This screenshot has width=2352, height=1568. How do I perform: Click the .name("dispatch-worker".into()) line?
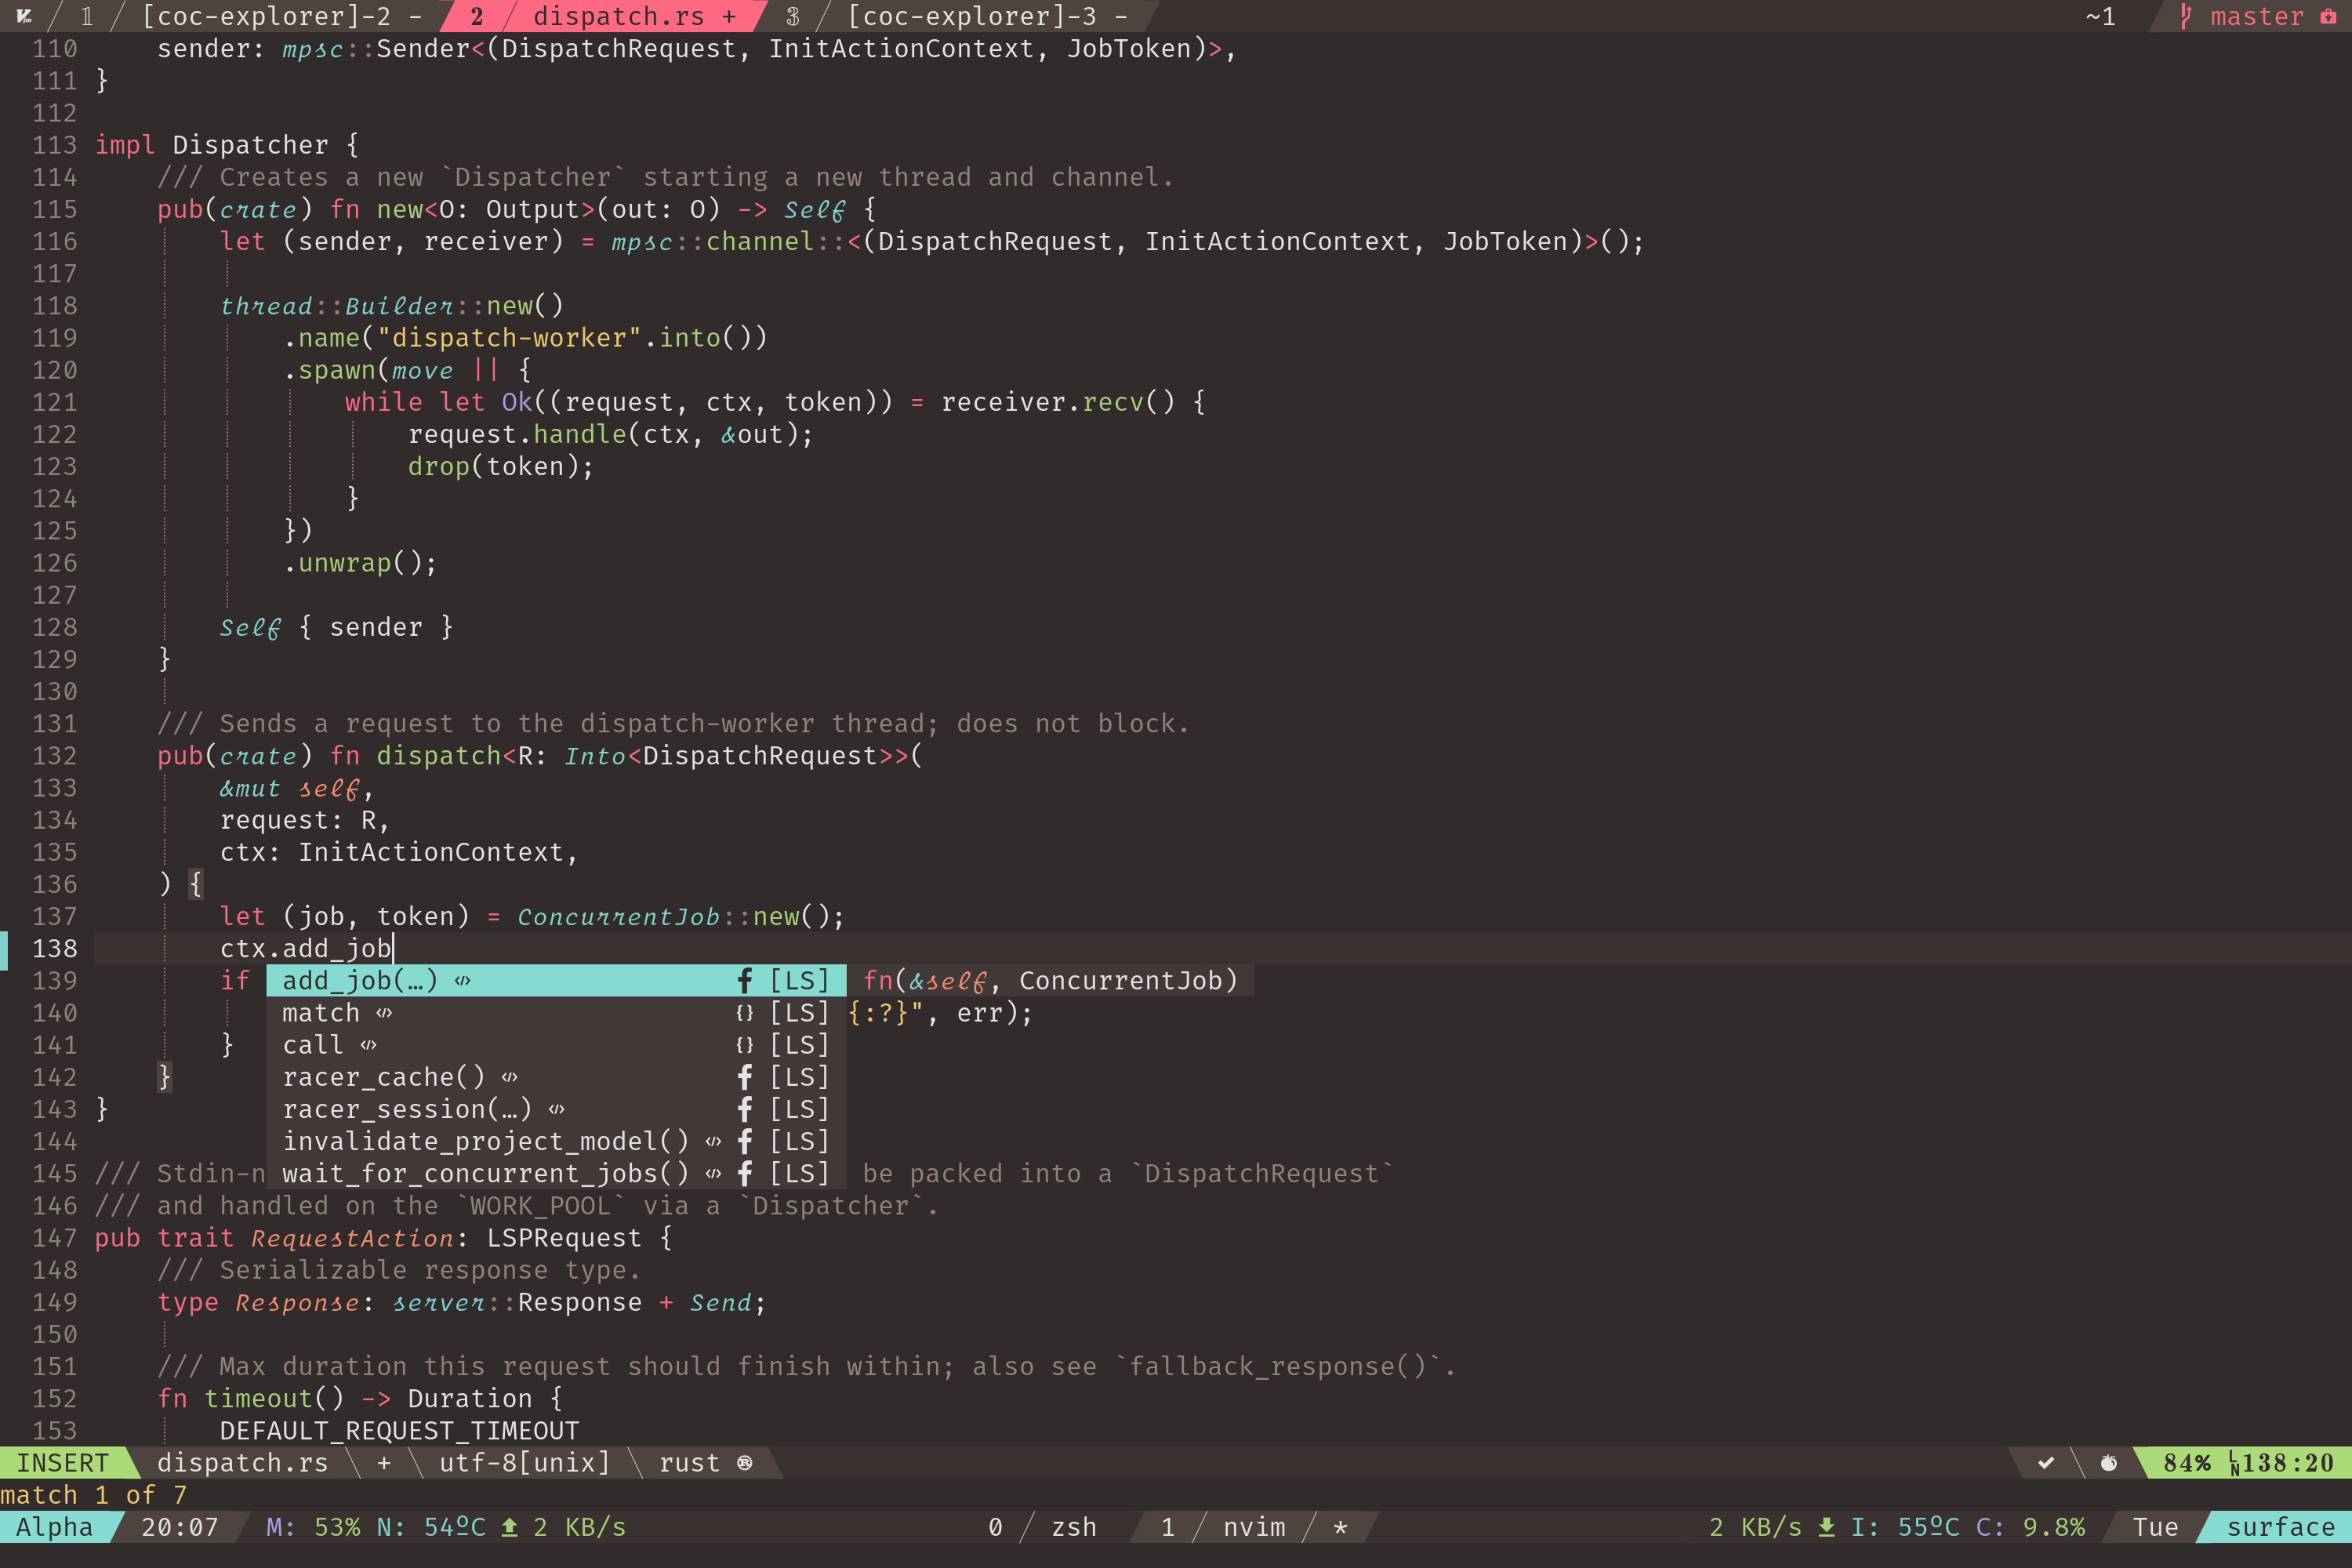tap(526, 338)
